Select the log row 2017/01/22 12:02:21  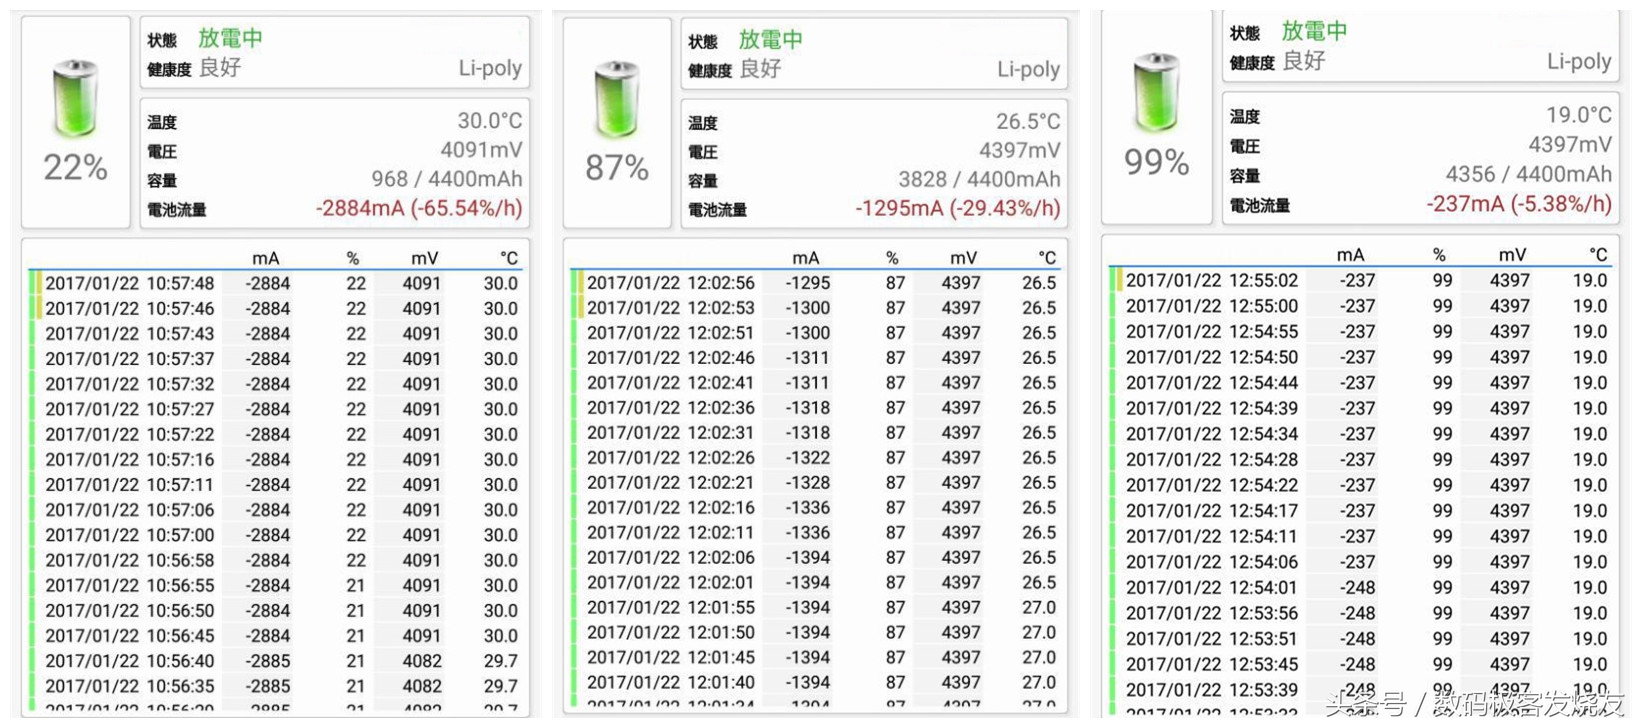tap(816, 482)
